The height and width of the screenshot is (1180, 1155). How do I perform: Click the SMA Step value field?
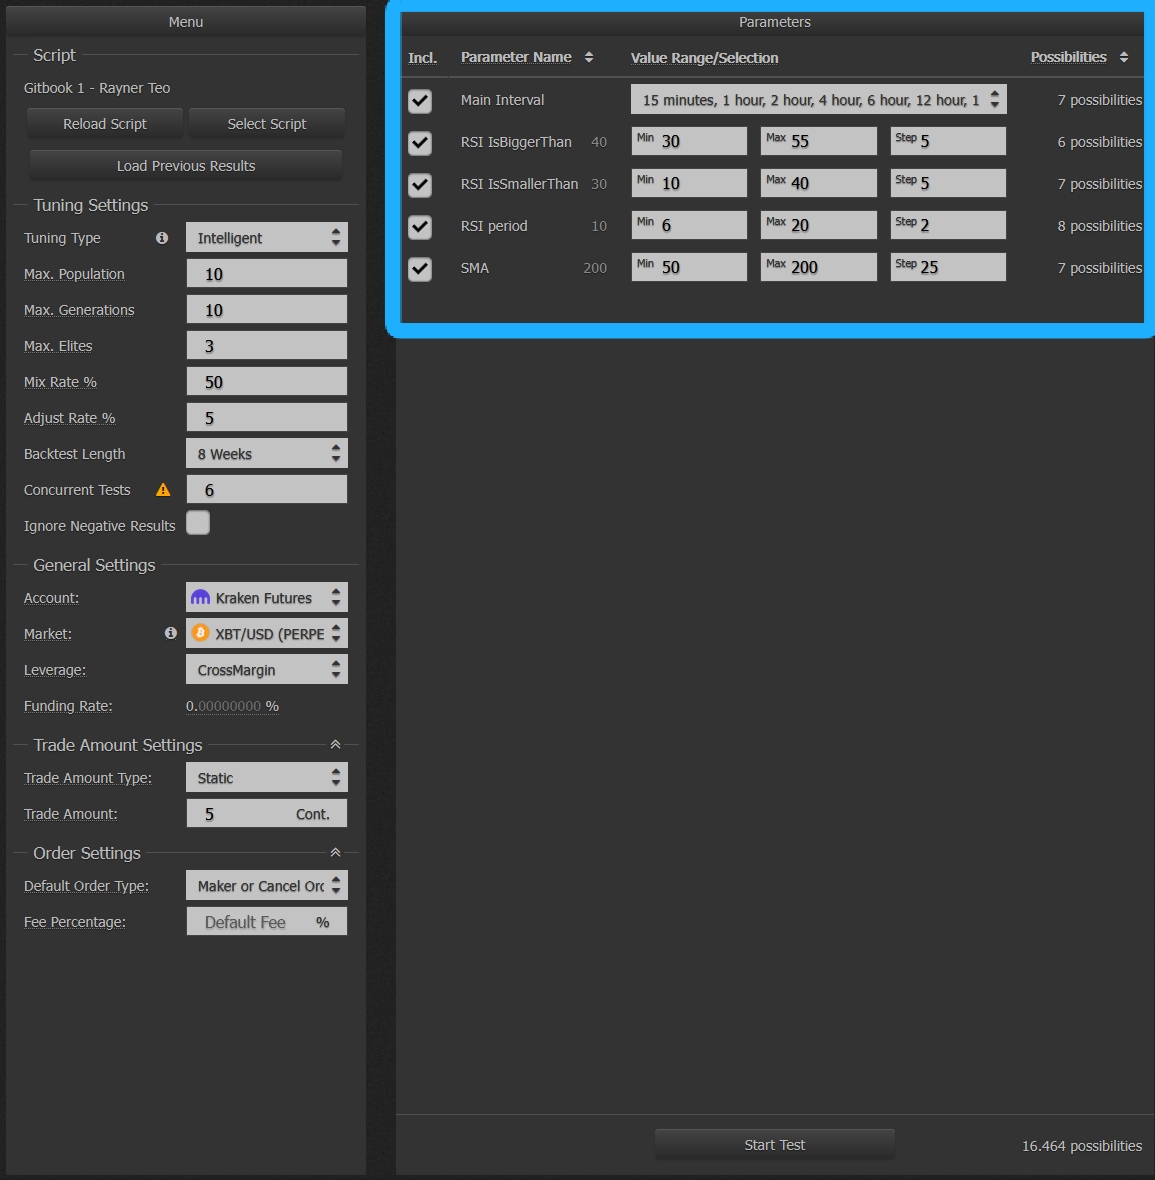(948, 267)
